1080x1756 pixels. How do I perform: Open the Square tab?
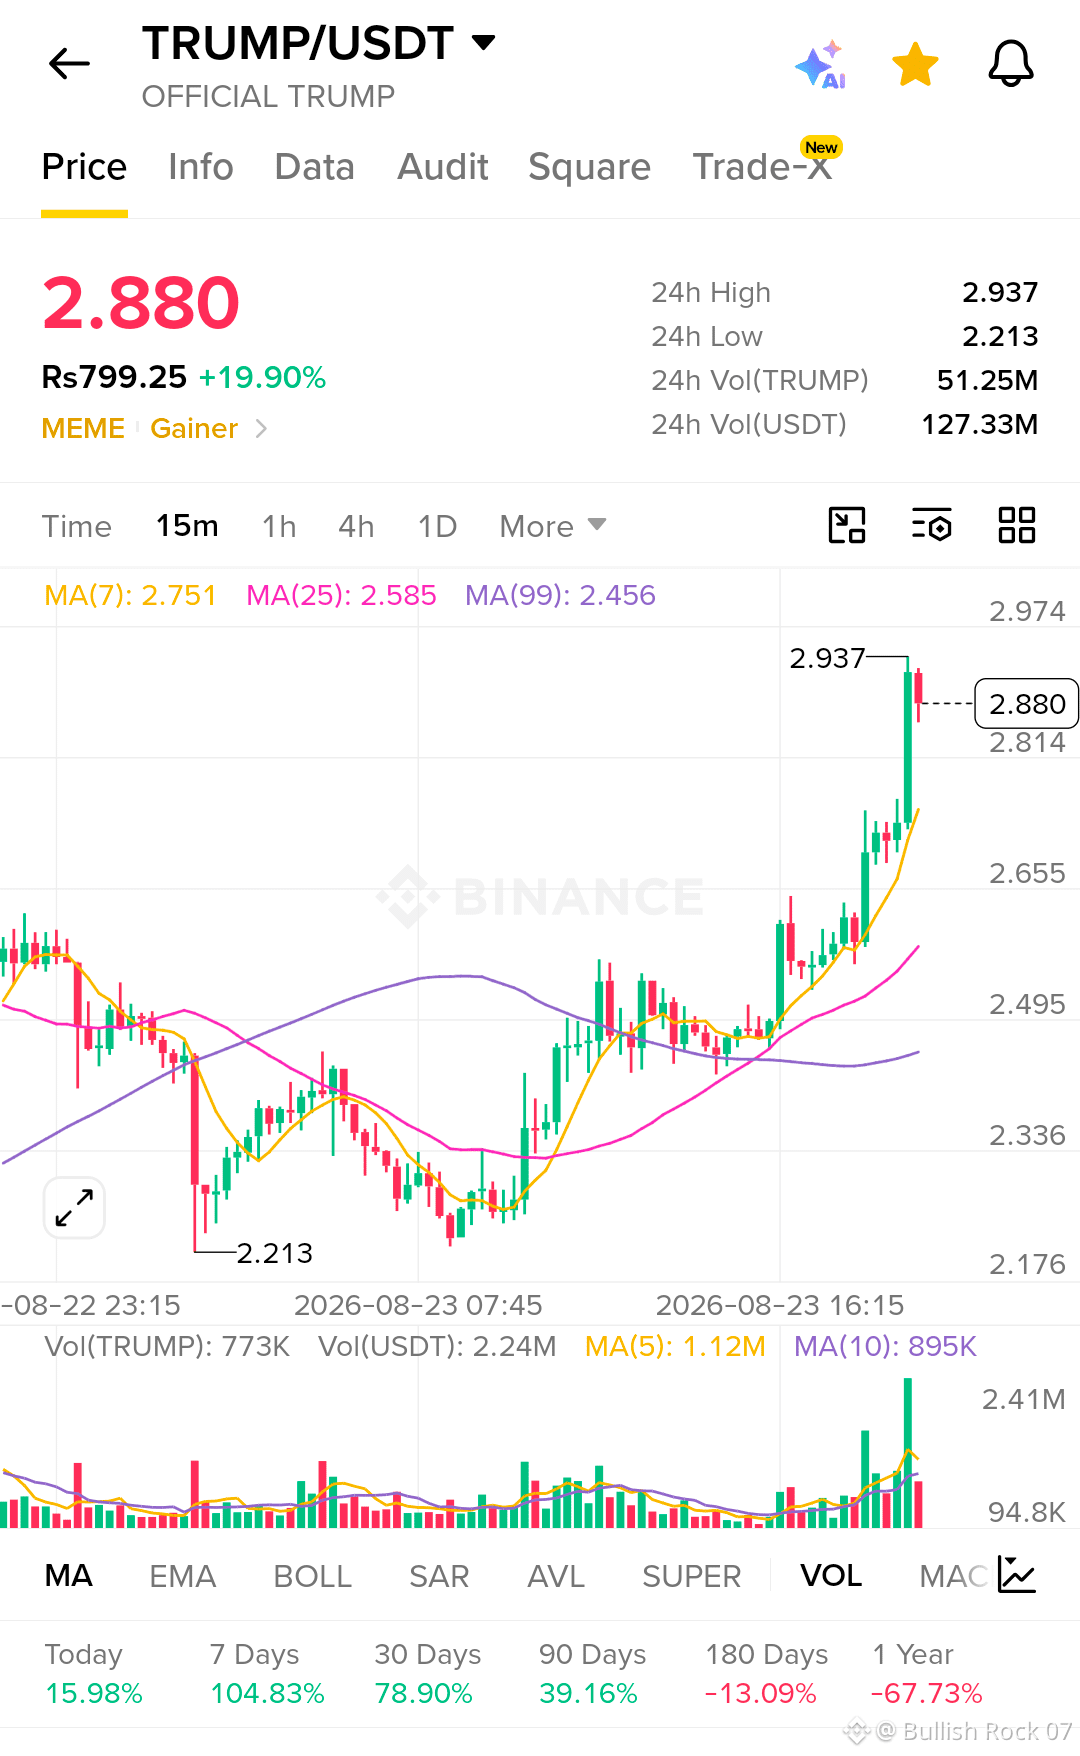(x=590, y=167)
